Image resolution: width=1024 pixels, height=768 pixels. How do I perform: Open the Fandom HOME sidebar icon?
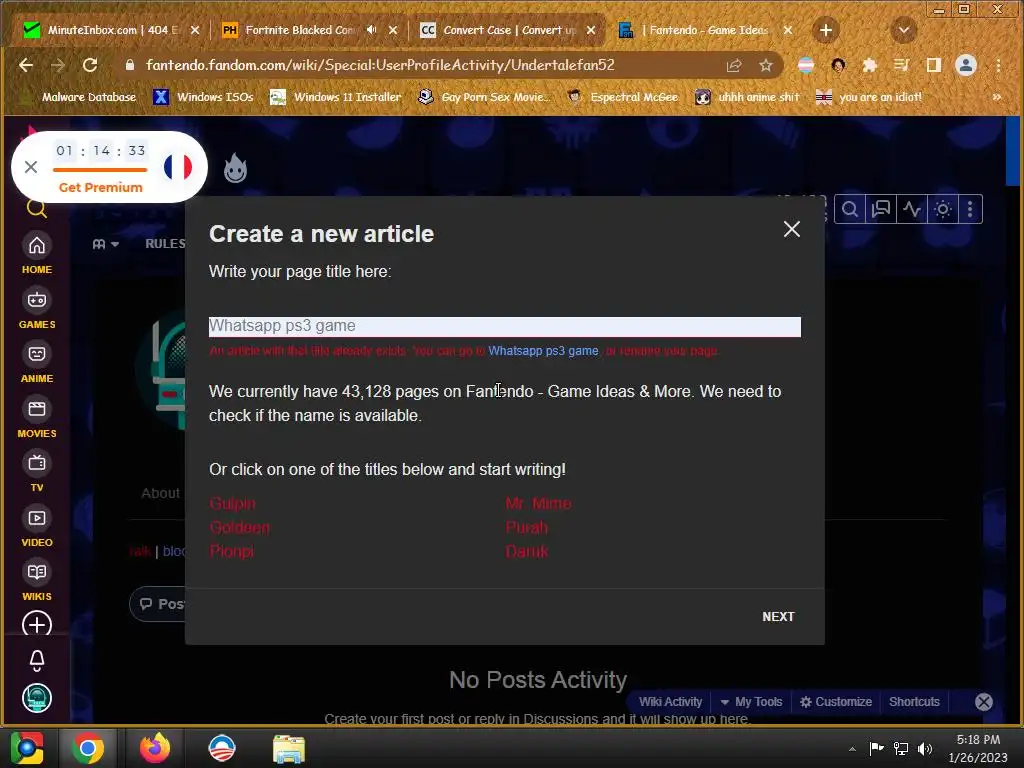(37, 254)
